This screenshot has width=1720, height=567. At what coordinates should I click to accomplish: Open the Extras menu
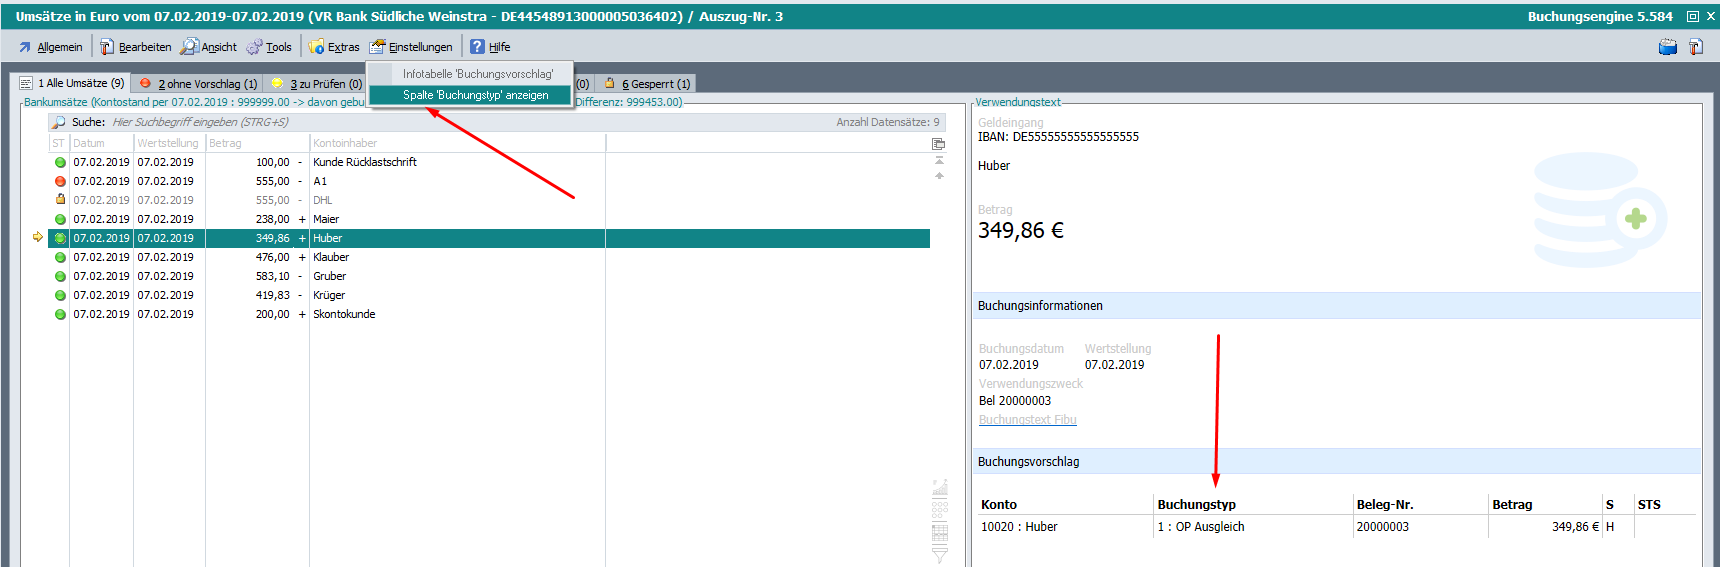(334, 47)
